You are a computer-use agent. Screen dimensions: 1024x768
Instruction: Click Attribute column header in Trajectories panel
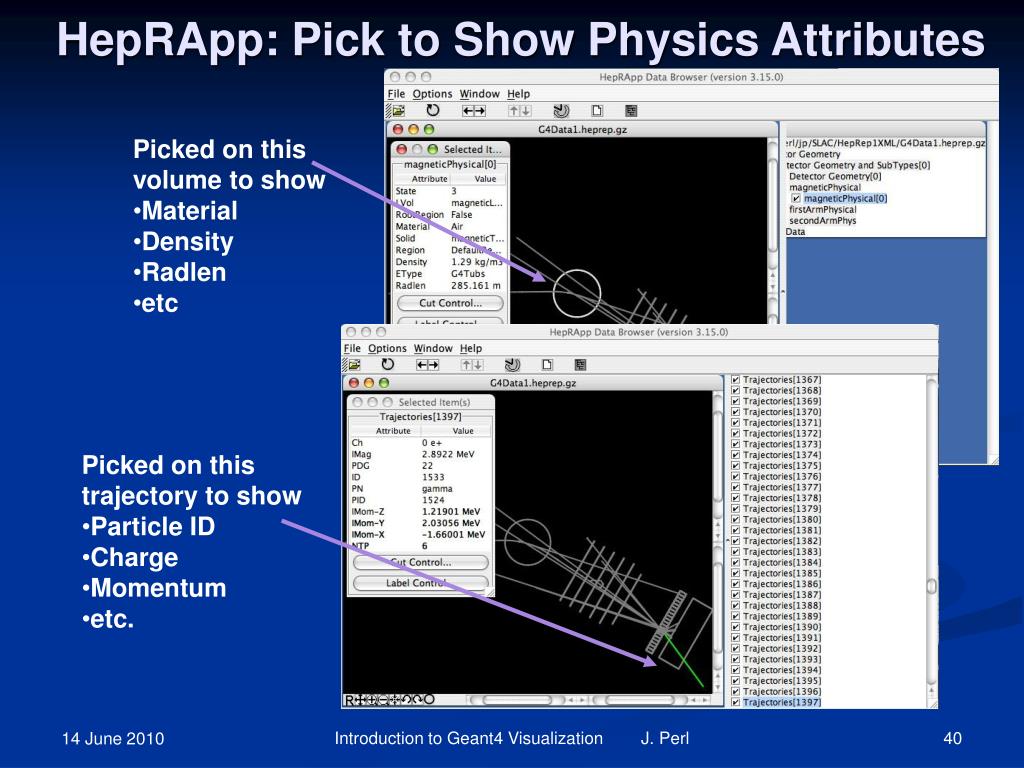[x=393, y=431]
